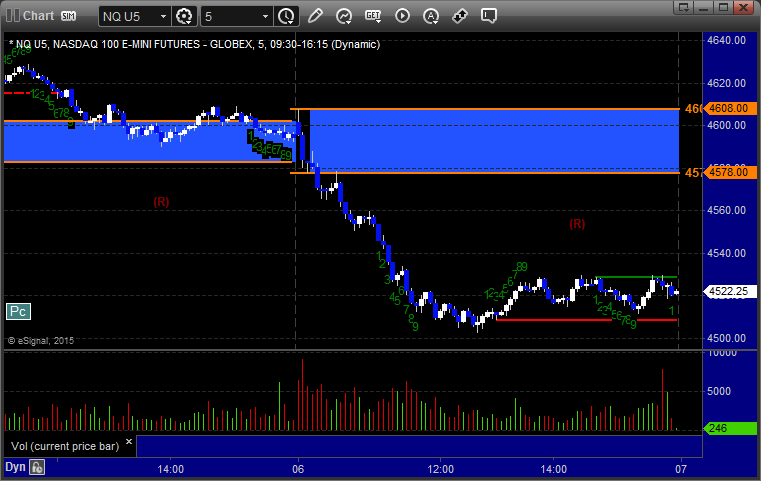Open the circled A alerts icon
This screenshot has height=481, width=761.
[431, 16]
